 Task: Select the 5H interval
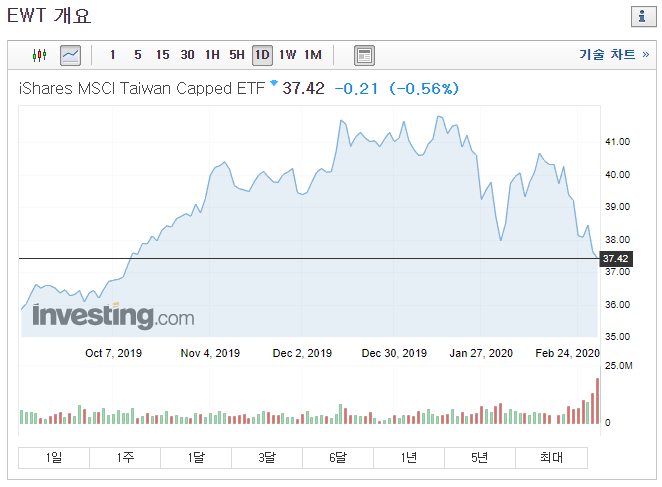(237, 55)
